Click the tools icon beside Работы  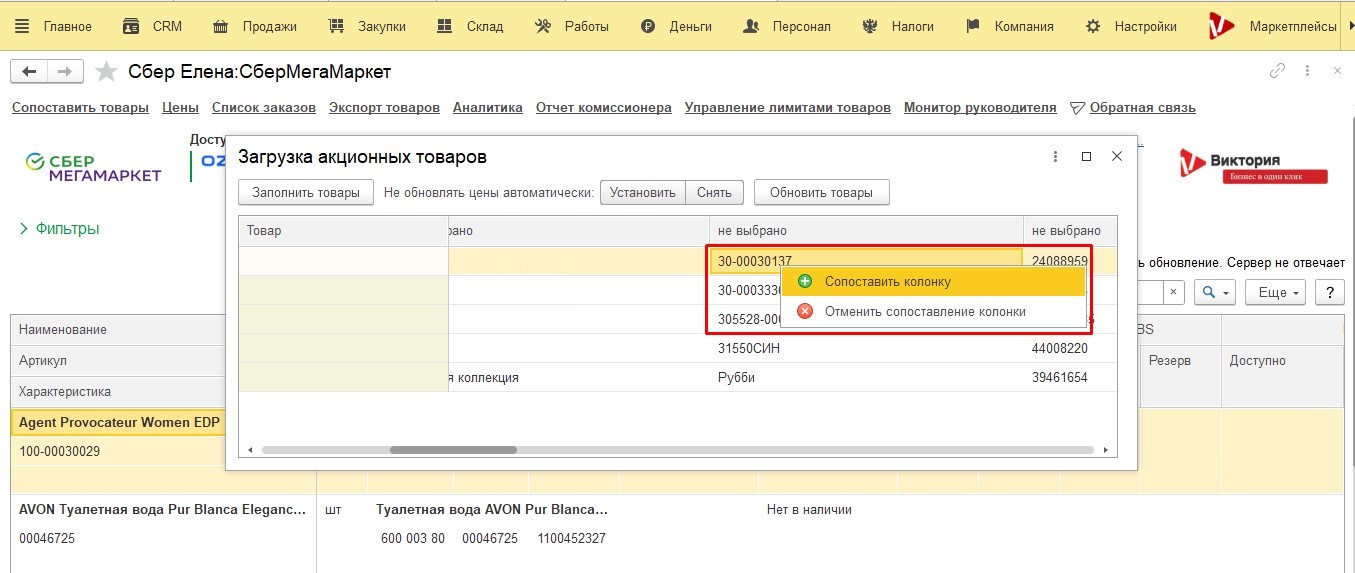(x=543, y=27)
